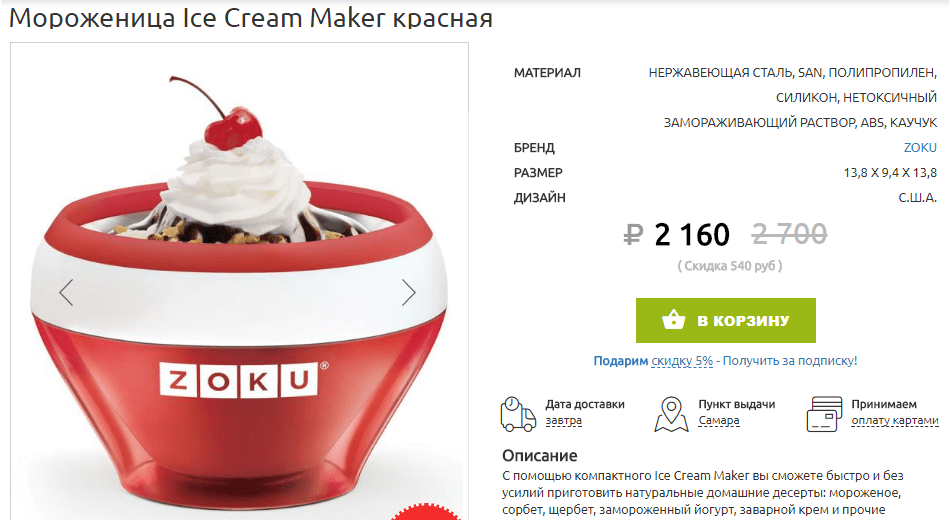Click the credit card payment icon

(824, 414)
